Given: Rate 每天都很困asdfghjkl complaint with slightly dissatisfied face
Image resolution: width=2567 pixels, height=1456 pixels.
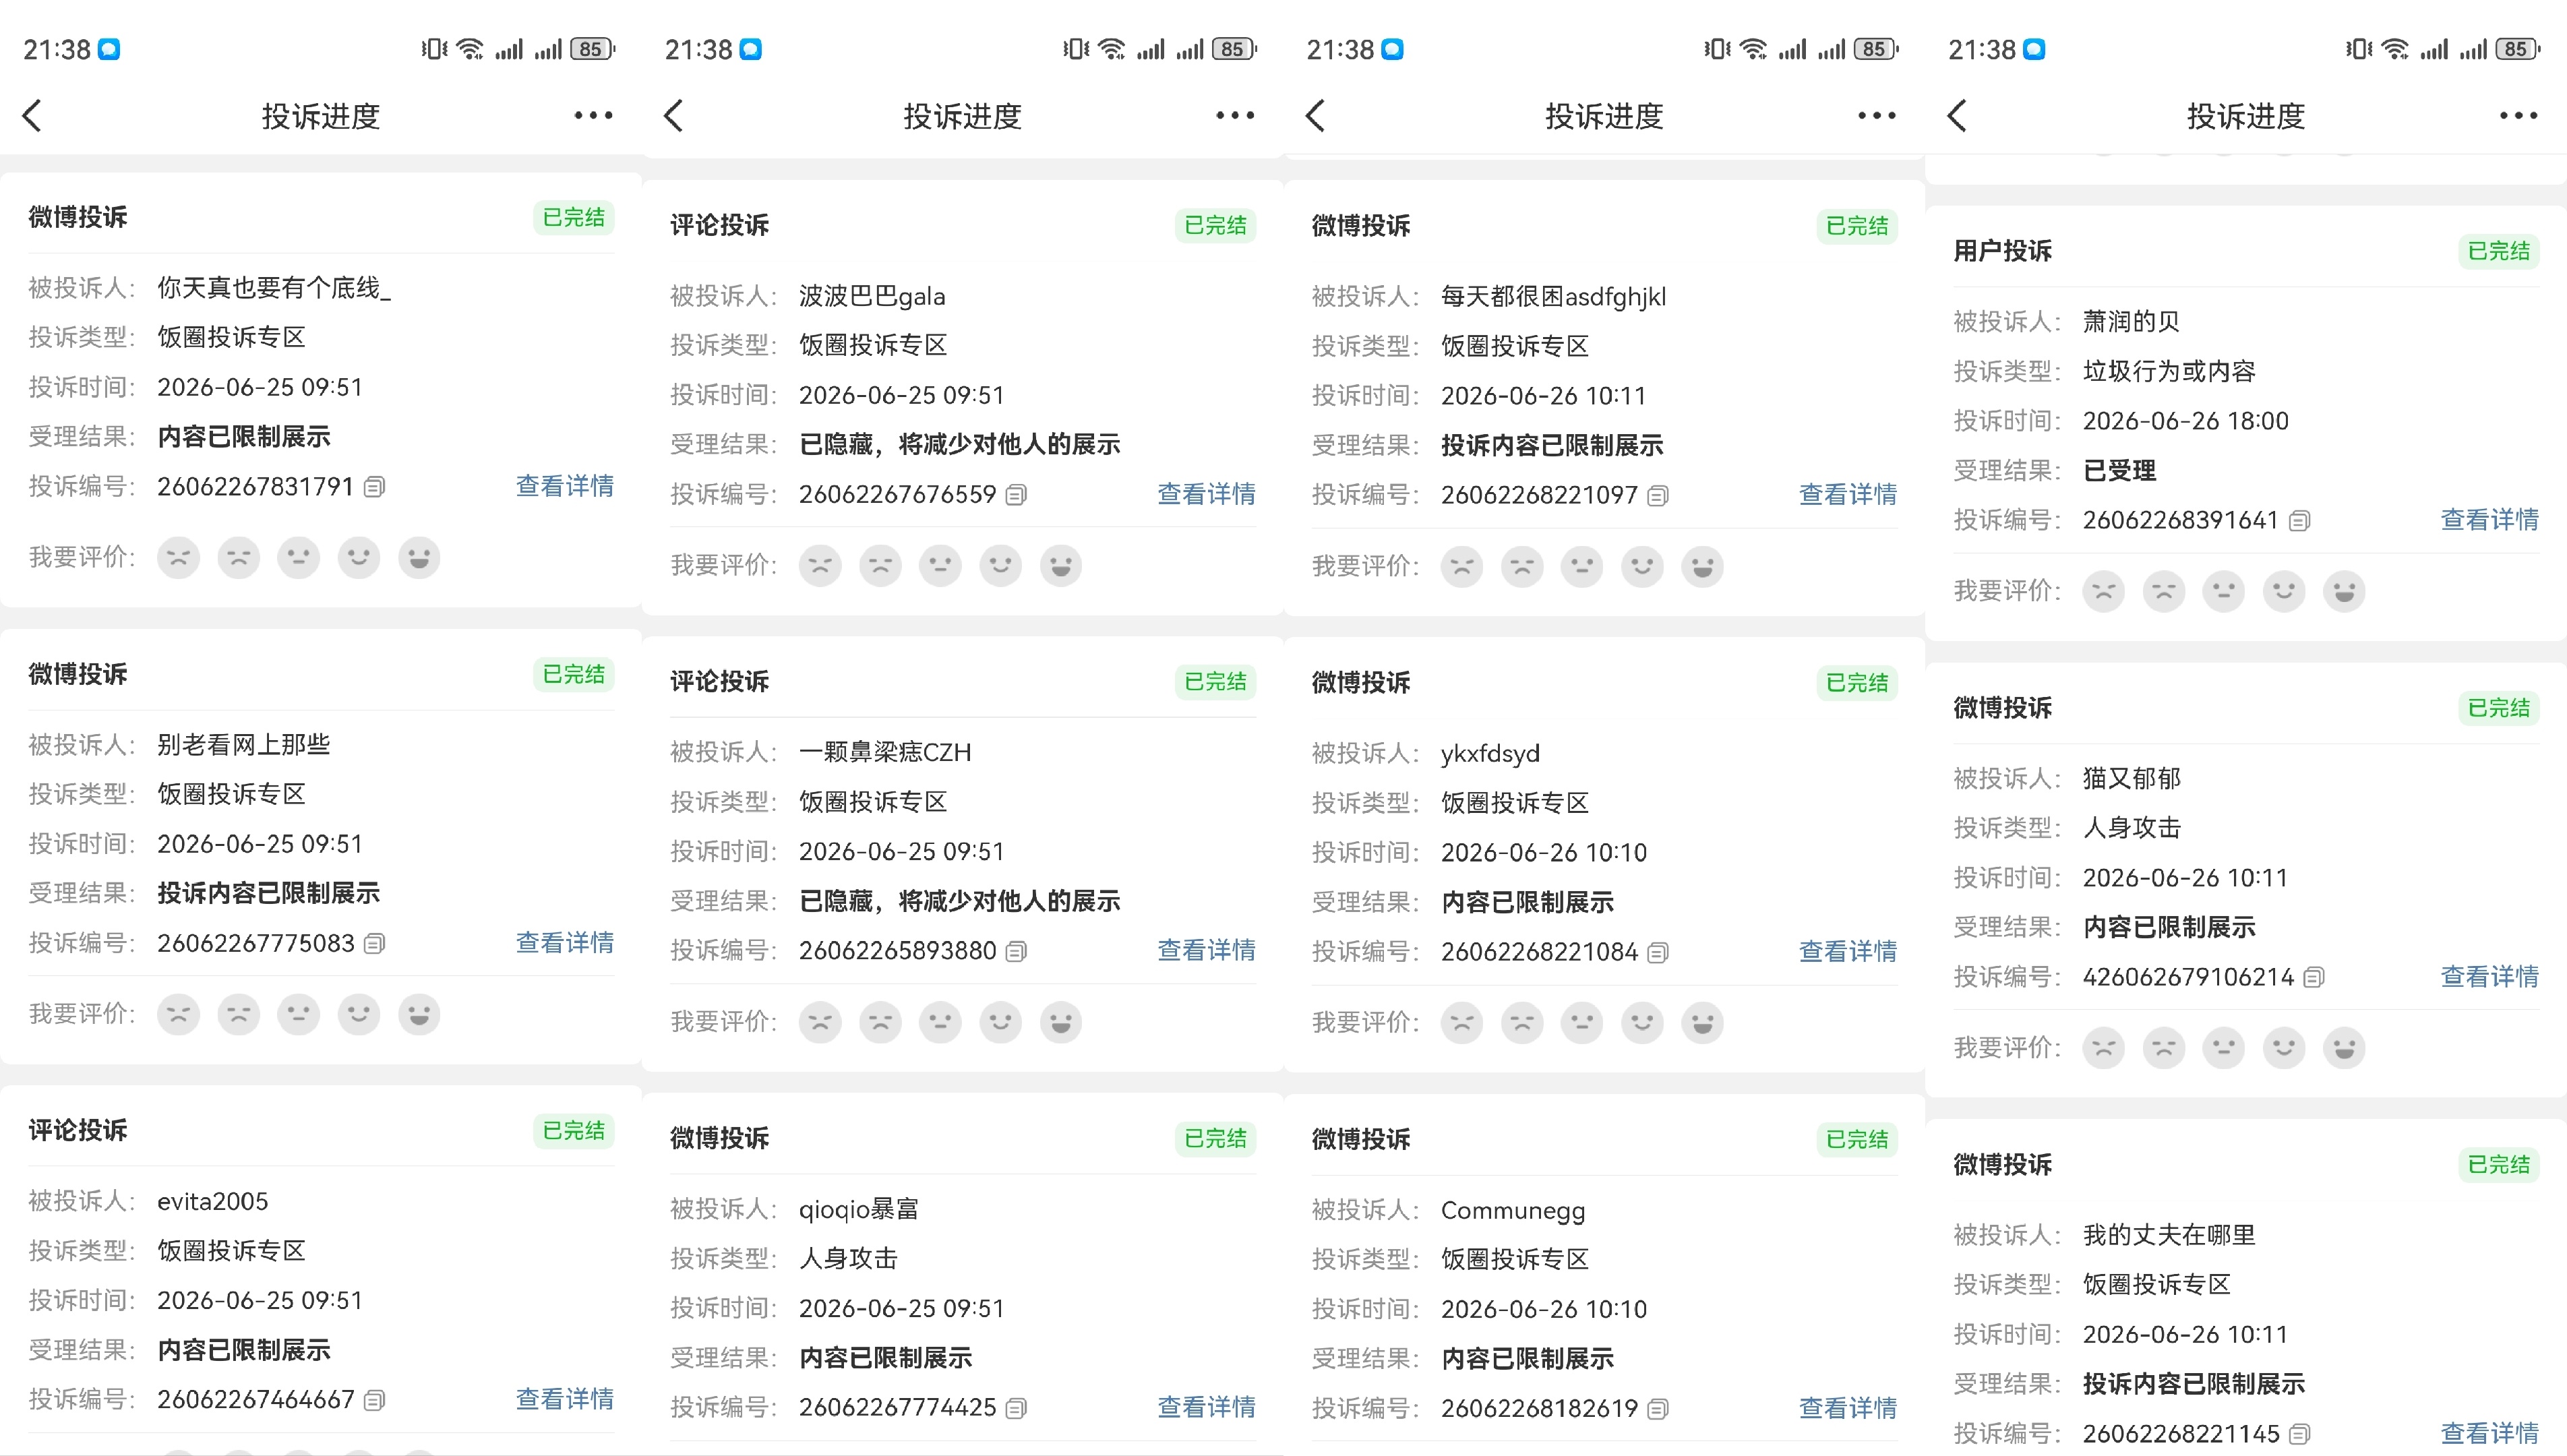Looking at the screenshot, I should (x=1523, y=567).
